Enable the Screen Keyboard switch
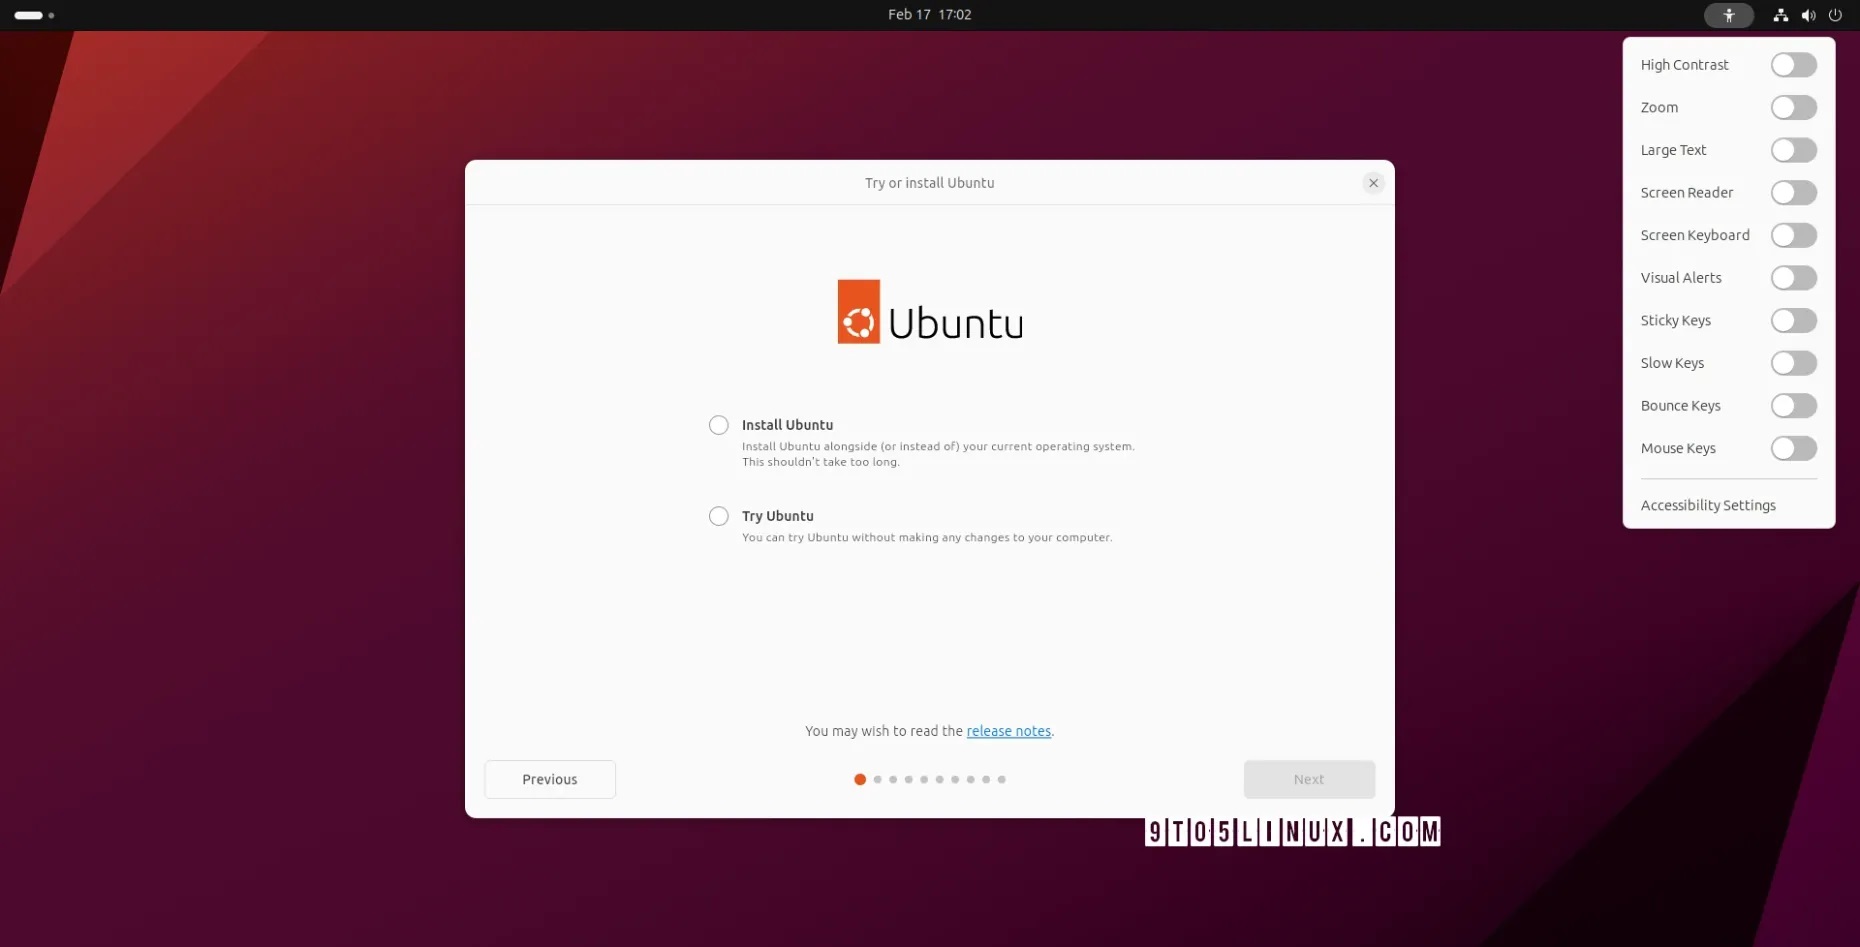The width and height of the screenshot is (1860, 947). pyautogui.click(x=1793, y=235)
